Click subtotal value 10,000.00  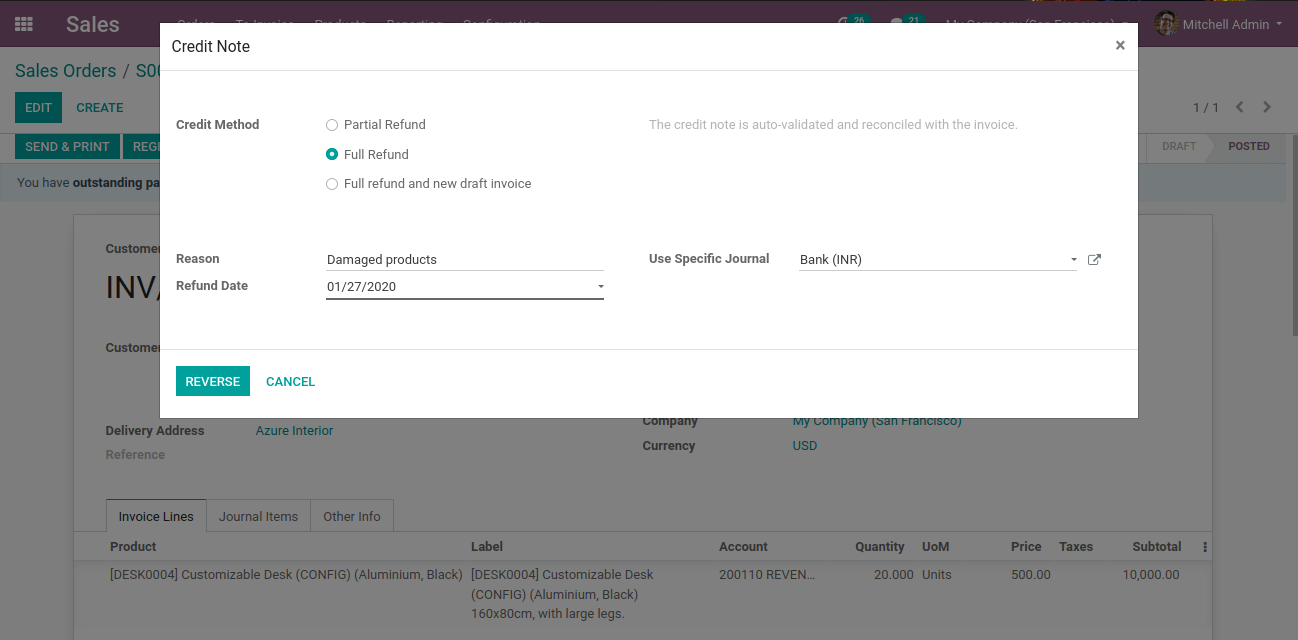(1151, 575)
